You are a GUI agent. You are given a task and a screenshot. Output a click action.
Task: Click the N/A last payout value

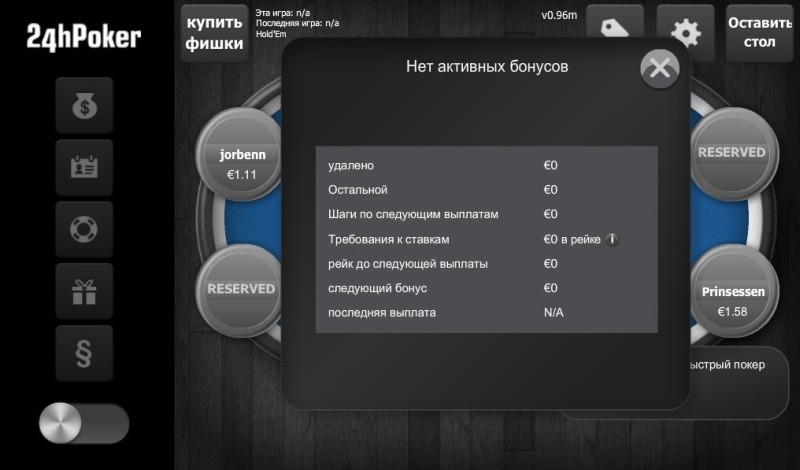click(554, 313)
